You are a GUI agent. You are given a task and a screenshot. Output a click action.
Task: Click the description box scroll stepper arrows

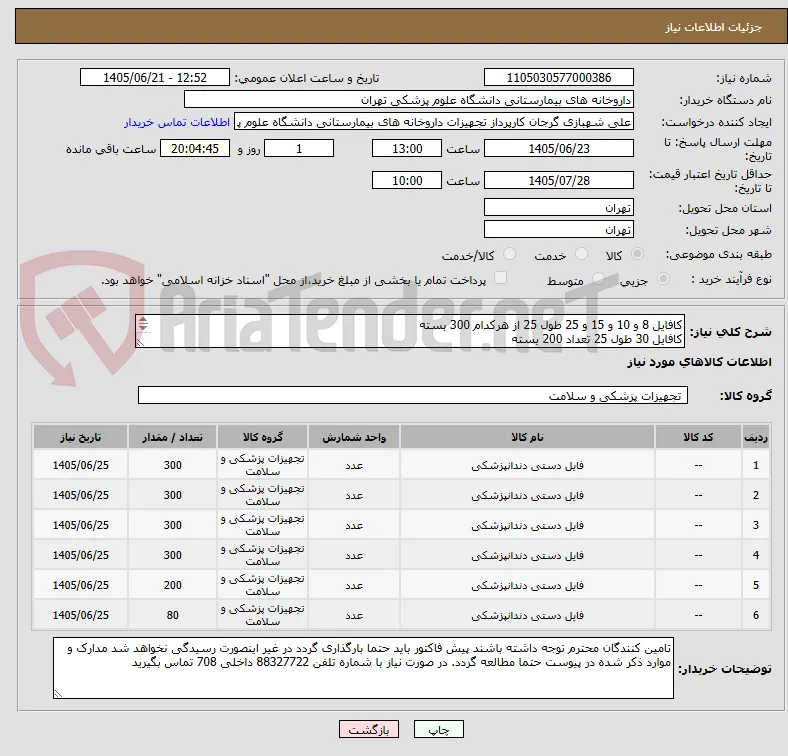(143, 324)
